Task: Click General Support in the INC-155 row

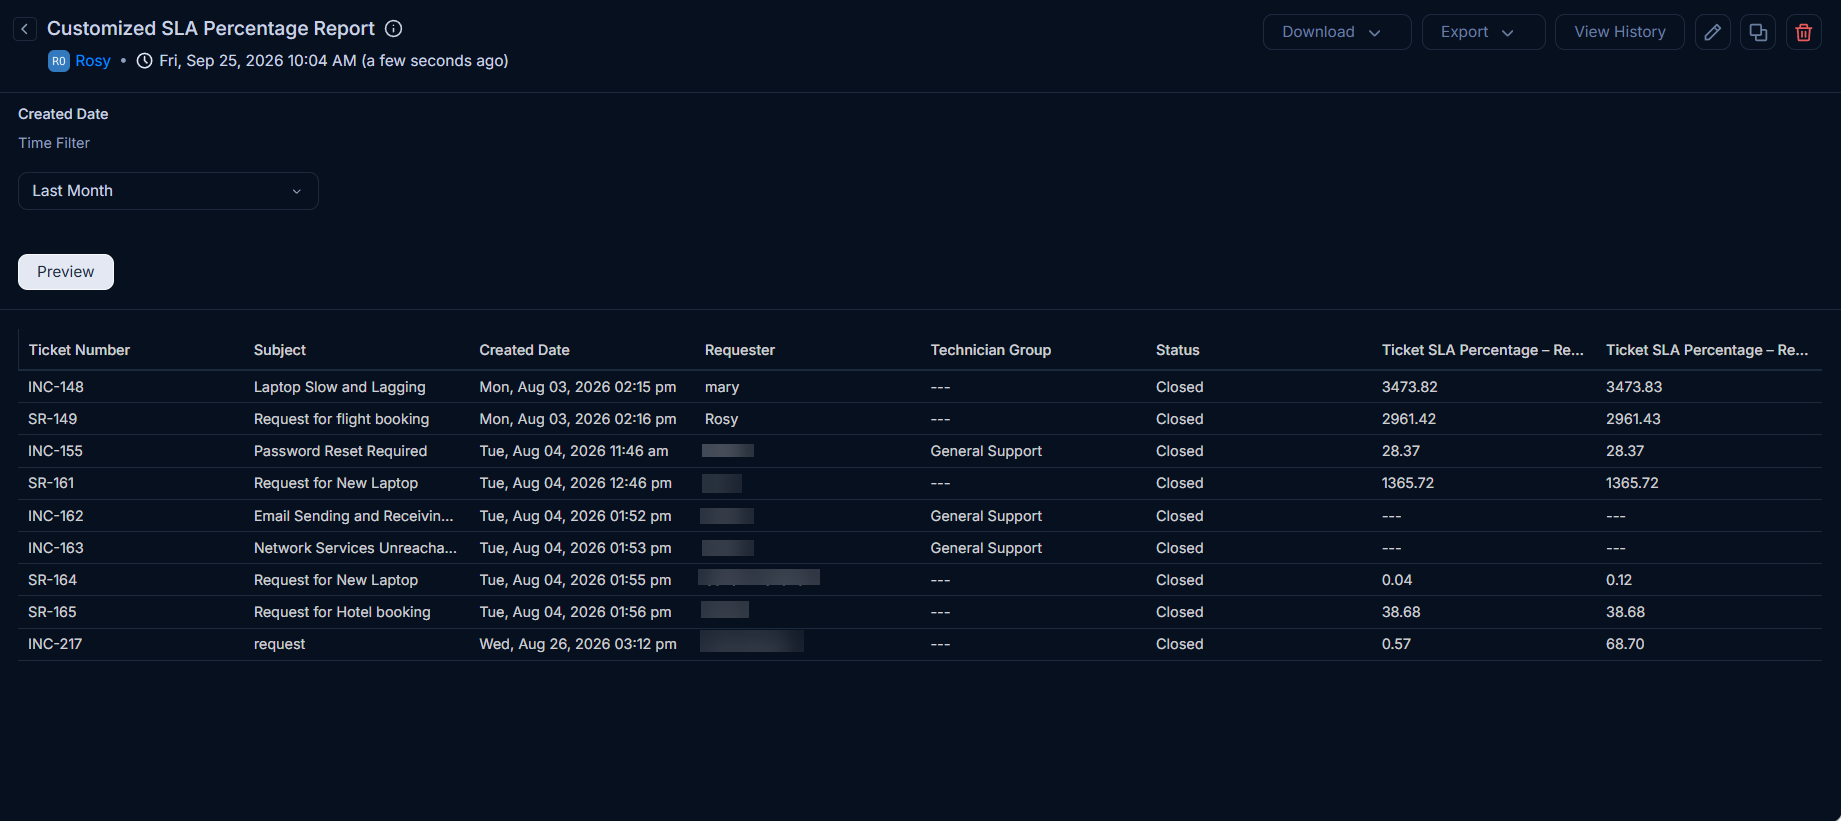Action: point(986,451)
